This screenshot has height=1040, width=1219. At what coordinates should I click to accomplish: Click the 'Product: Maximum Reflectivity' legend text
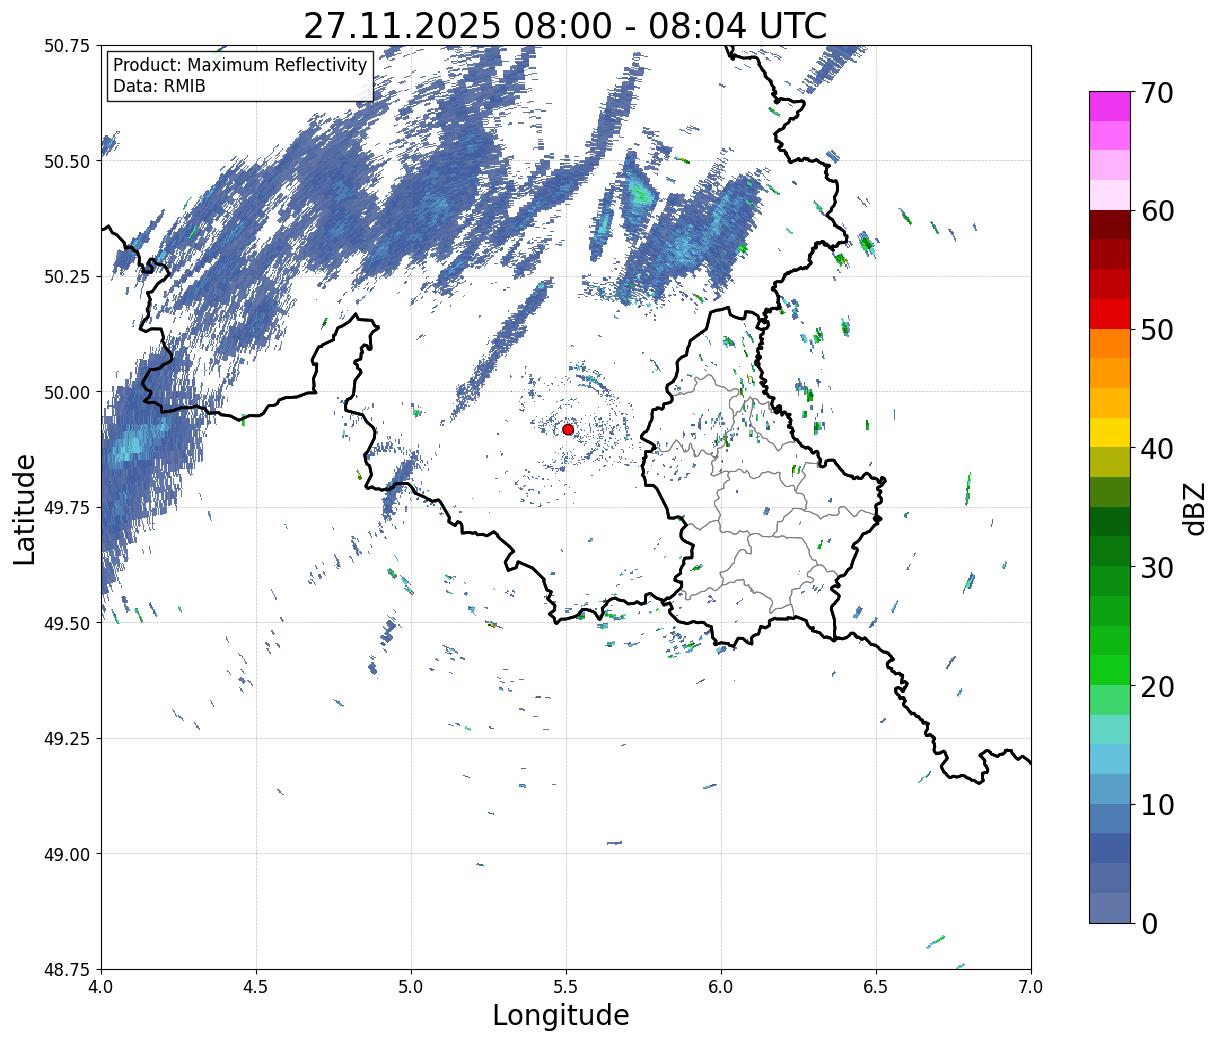(240, 65)
